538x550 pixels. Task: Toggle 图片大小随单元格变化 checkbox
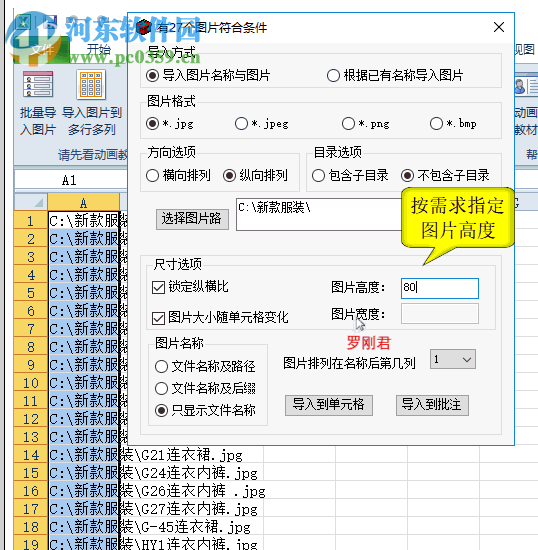click(220, 318)
